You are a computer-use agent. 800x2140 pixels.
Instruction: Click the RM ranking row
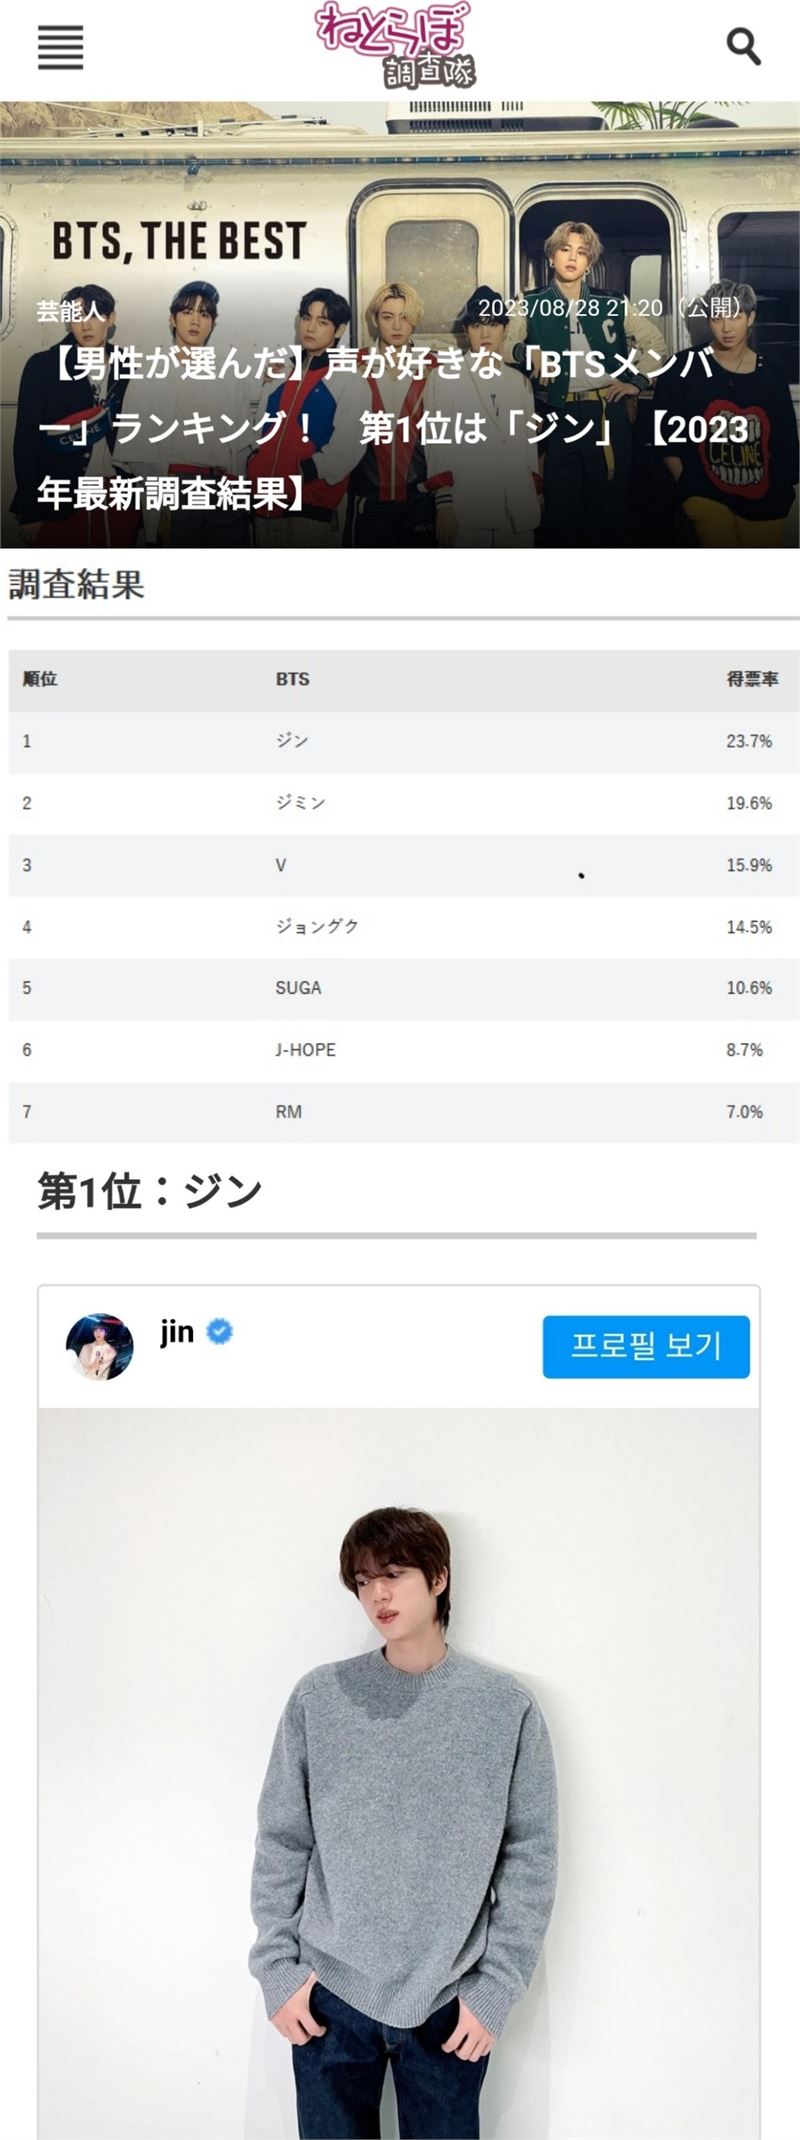coord(404,1112)
